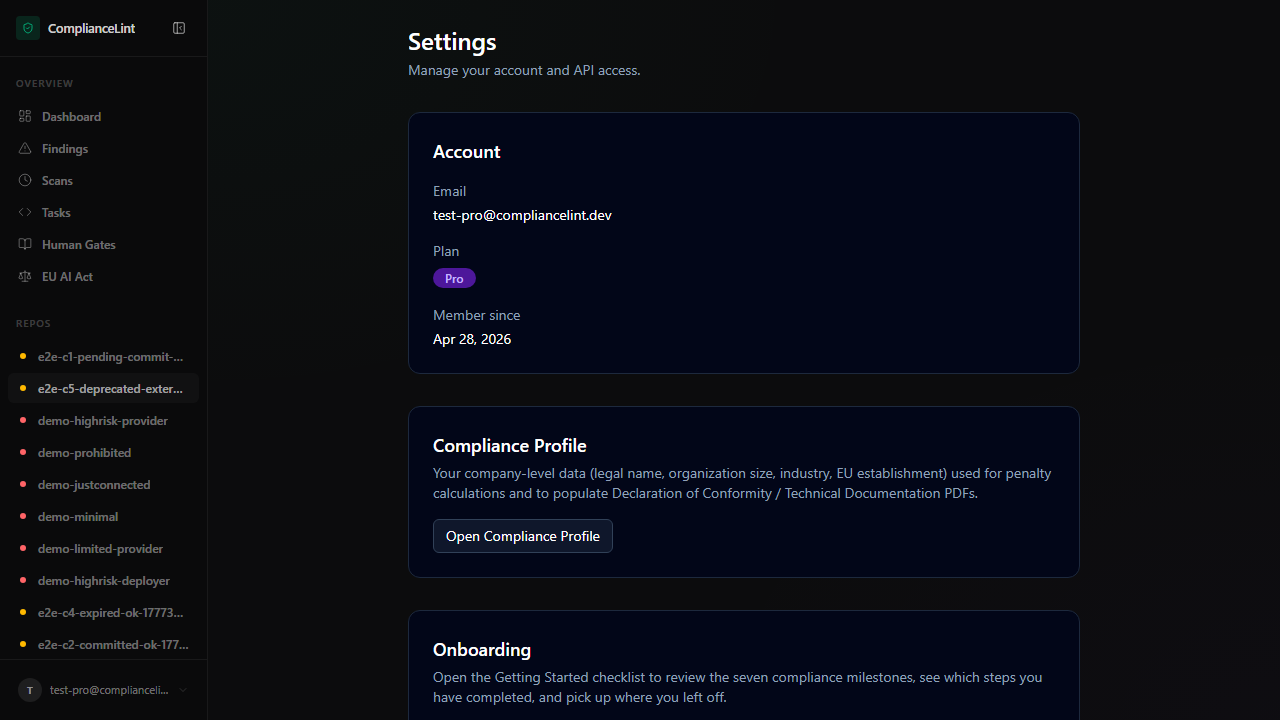Select the e2e-c1-pending-commit repo

tap(110, 357)
